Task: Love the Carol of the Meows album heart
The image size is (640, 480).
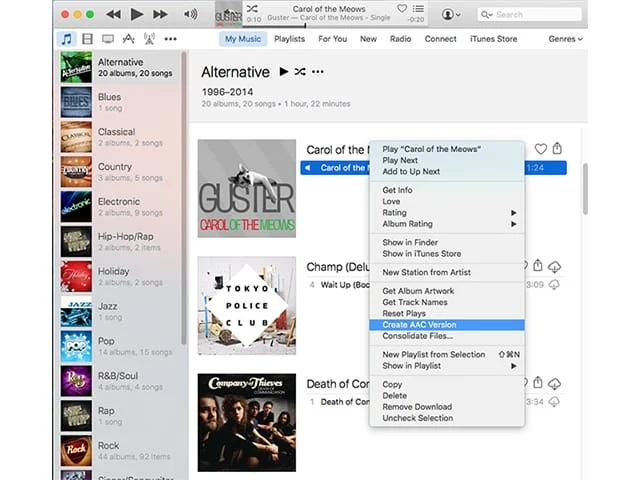Action: 540,149
